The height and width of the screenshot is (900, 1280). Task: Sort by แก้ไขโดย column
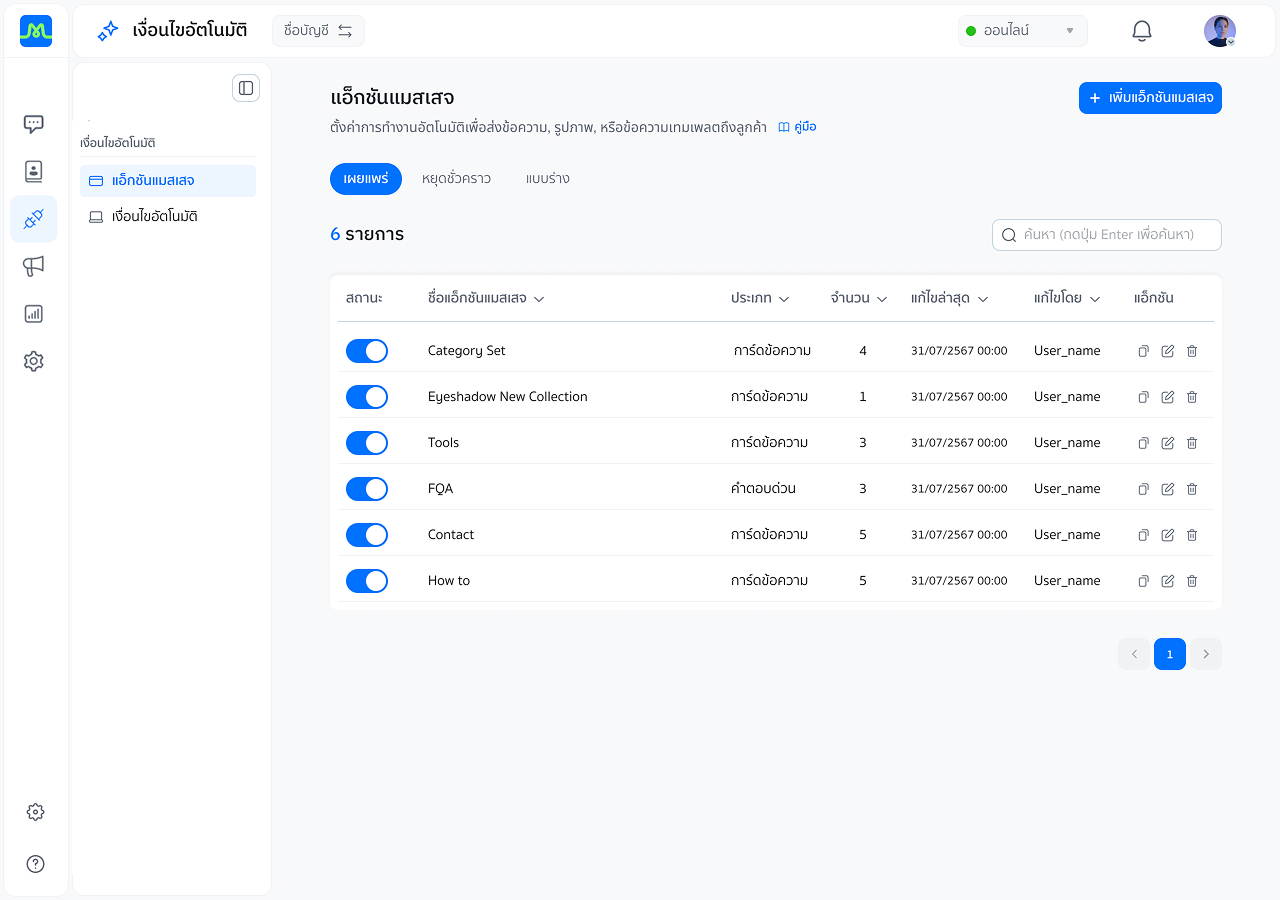(1067, 298)
